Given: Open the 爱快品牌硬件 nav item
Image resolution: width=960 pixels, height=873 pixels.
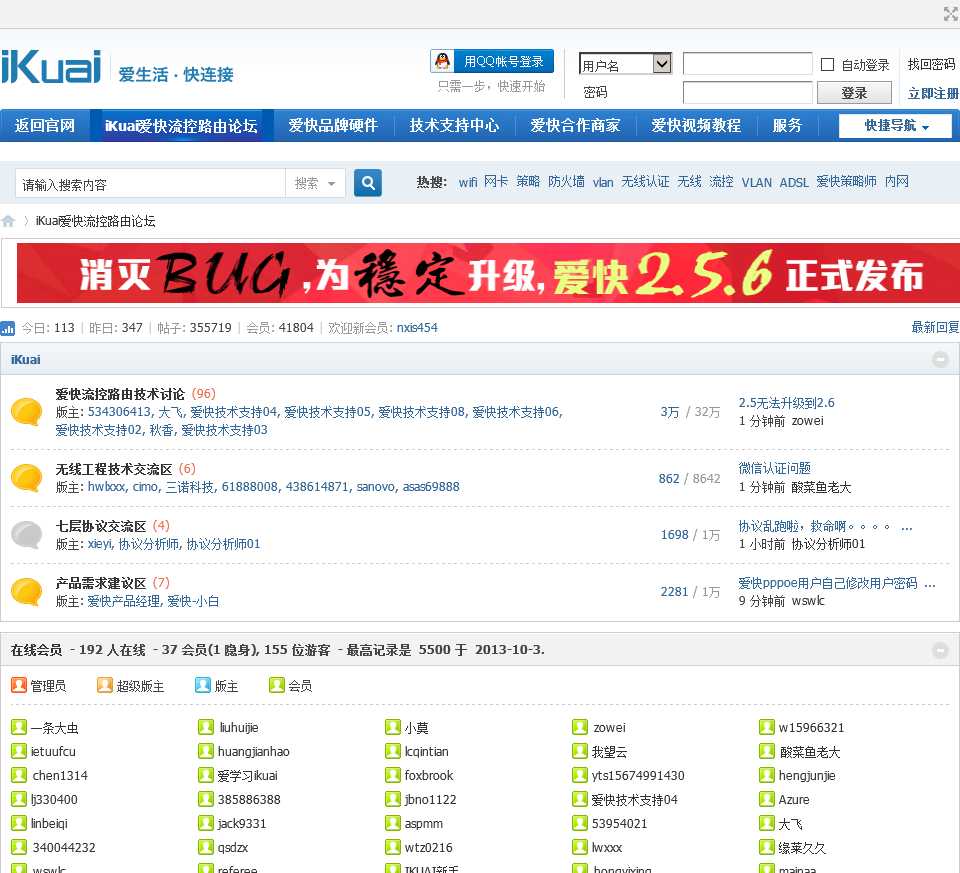Looking at the screenshot, I should [x=333, y=126].
